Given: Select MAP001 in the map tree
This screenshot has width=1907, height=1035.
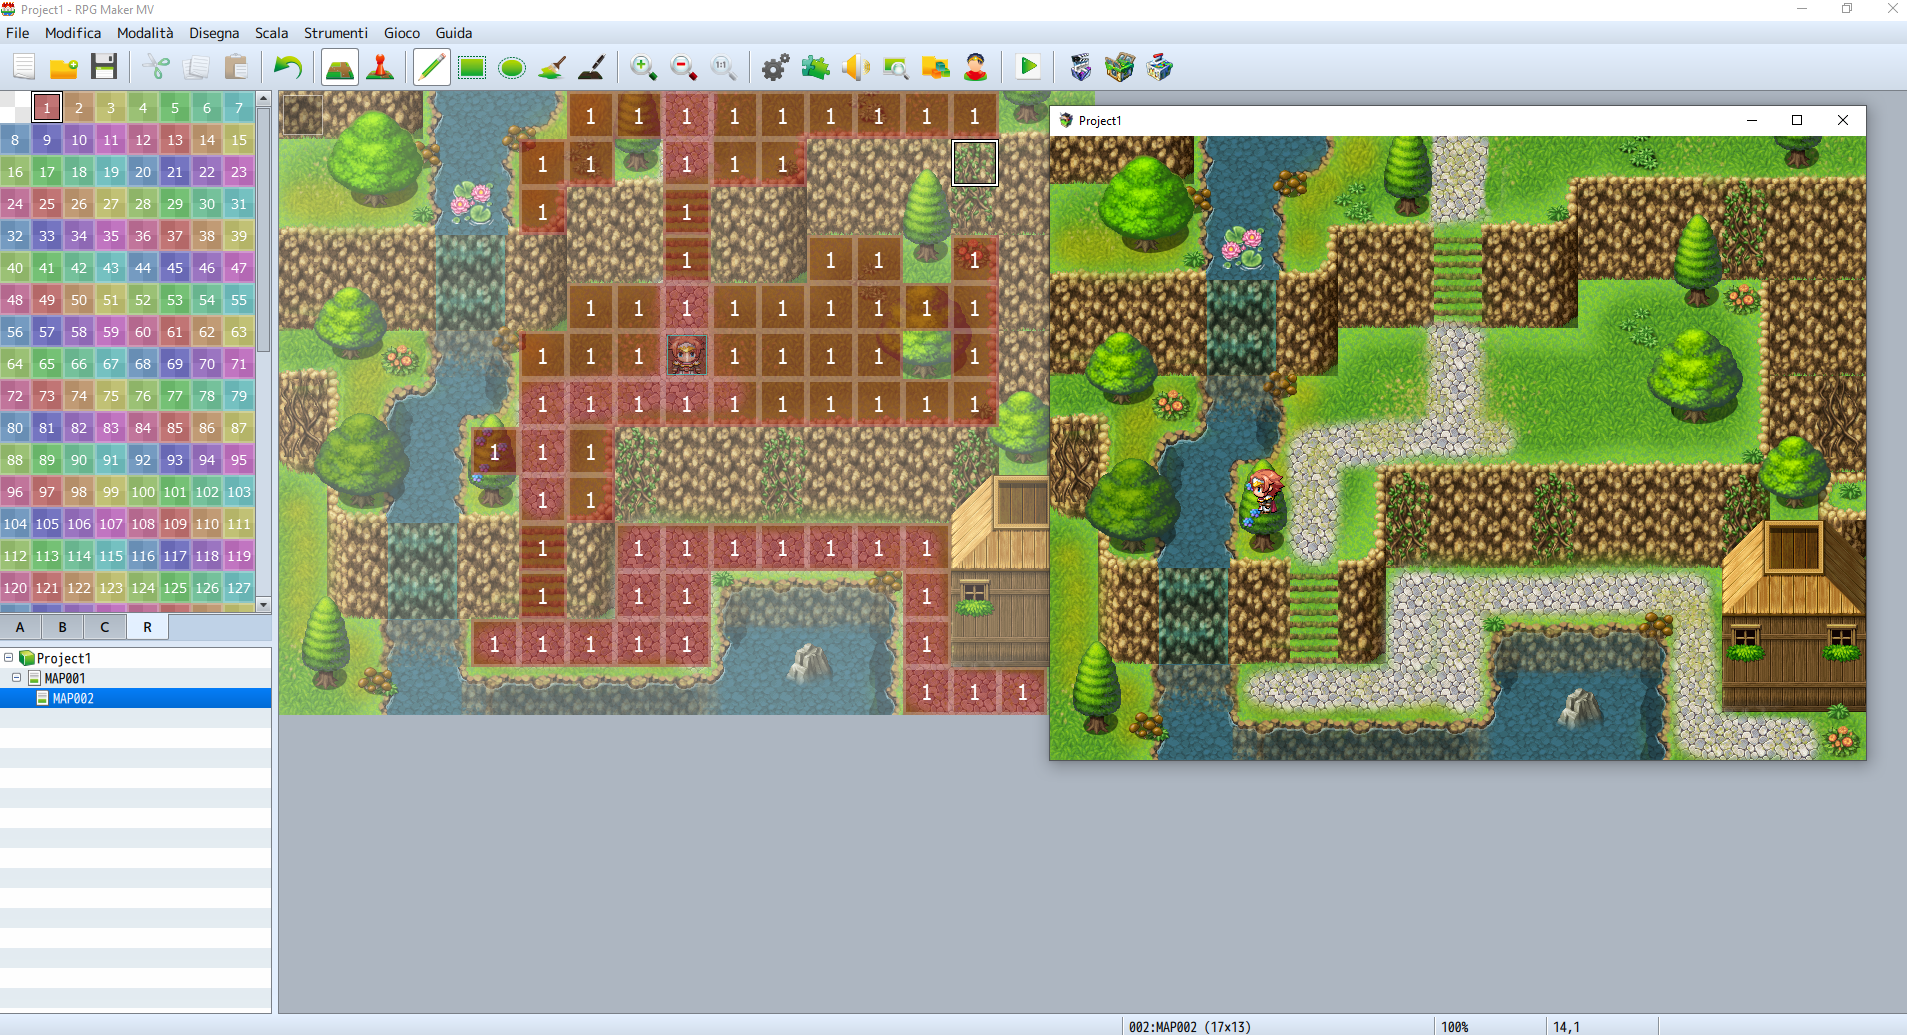Looking at the screenshot, I should click(65, 678).
